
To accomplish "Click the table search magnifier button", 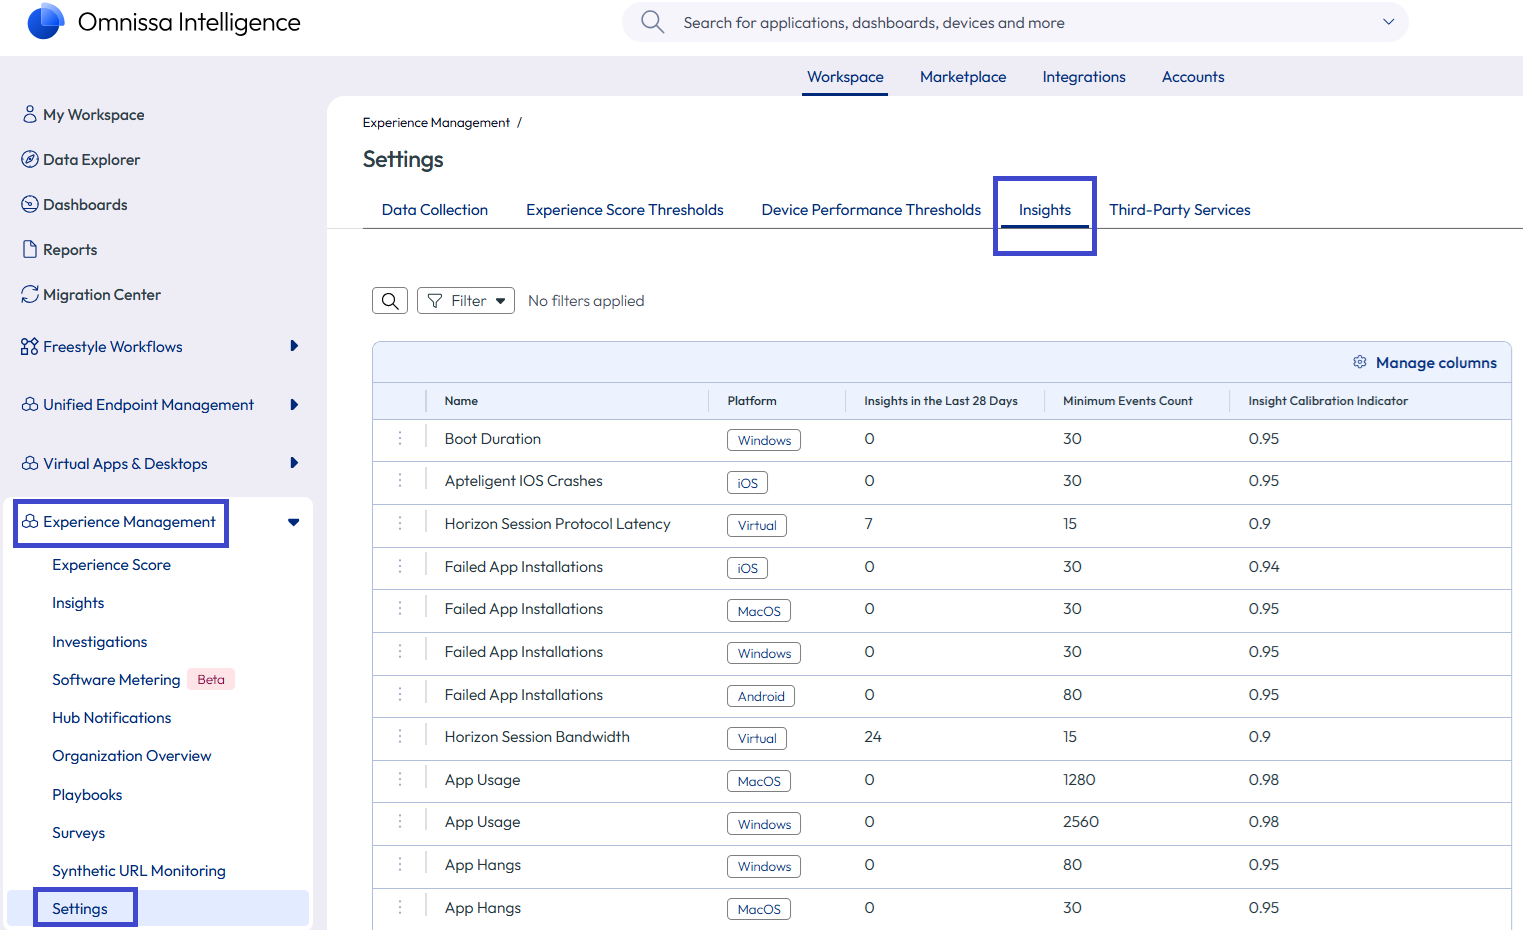I will [390, 300].
